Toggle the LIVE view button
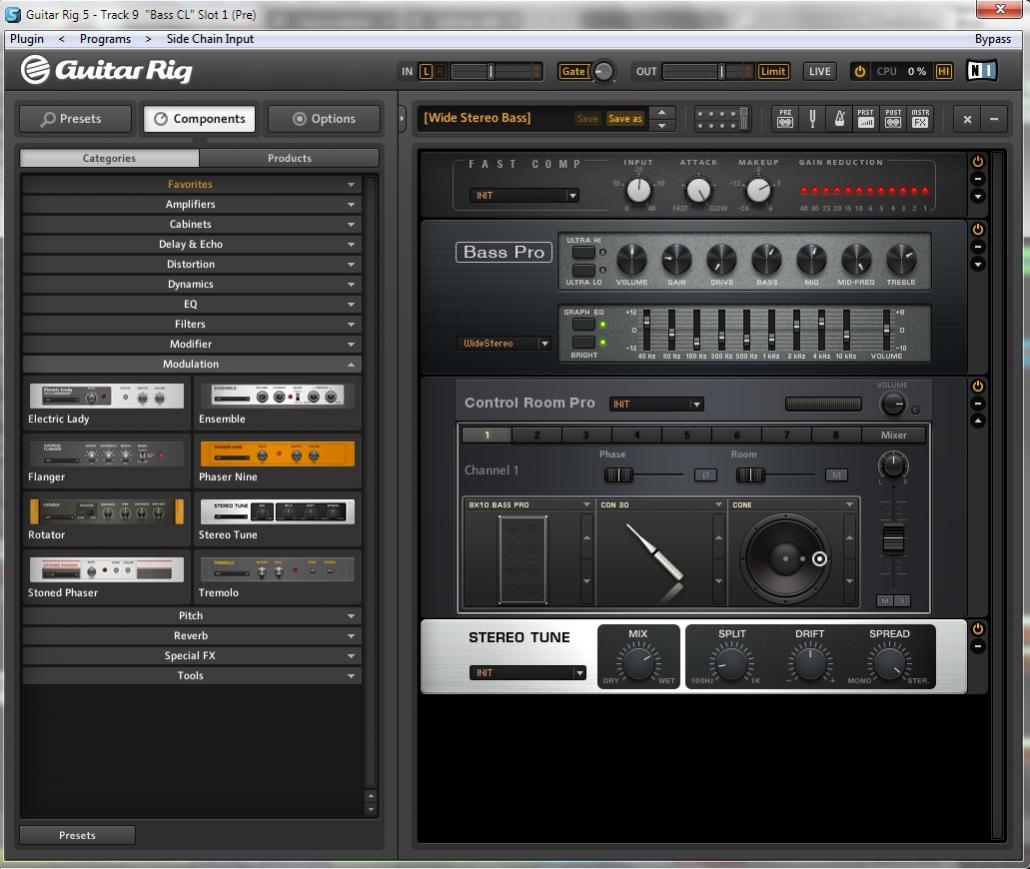 coord(820,72)
